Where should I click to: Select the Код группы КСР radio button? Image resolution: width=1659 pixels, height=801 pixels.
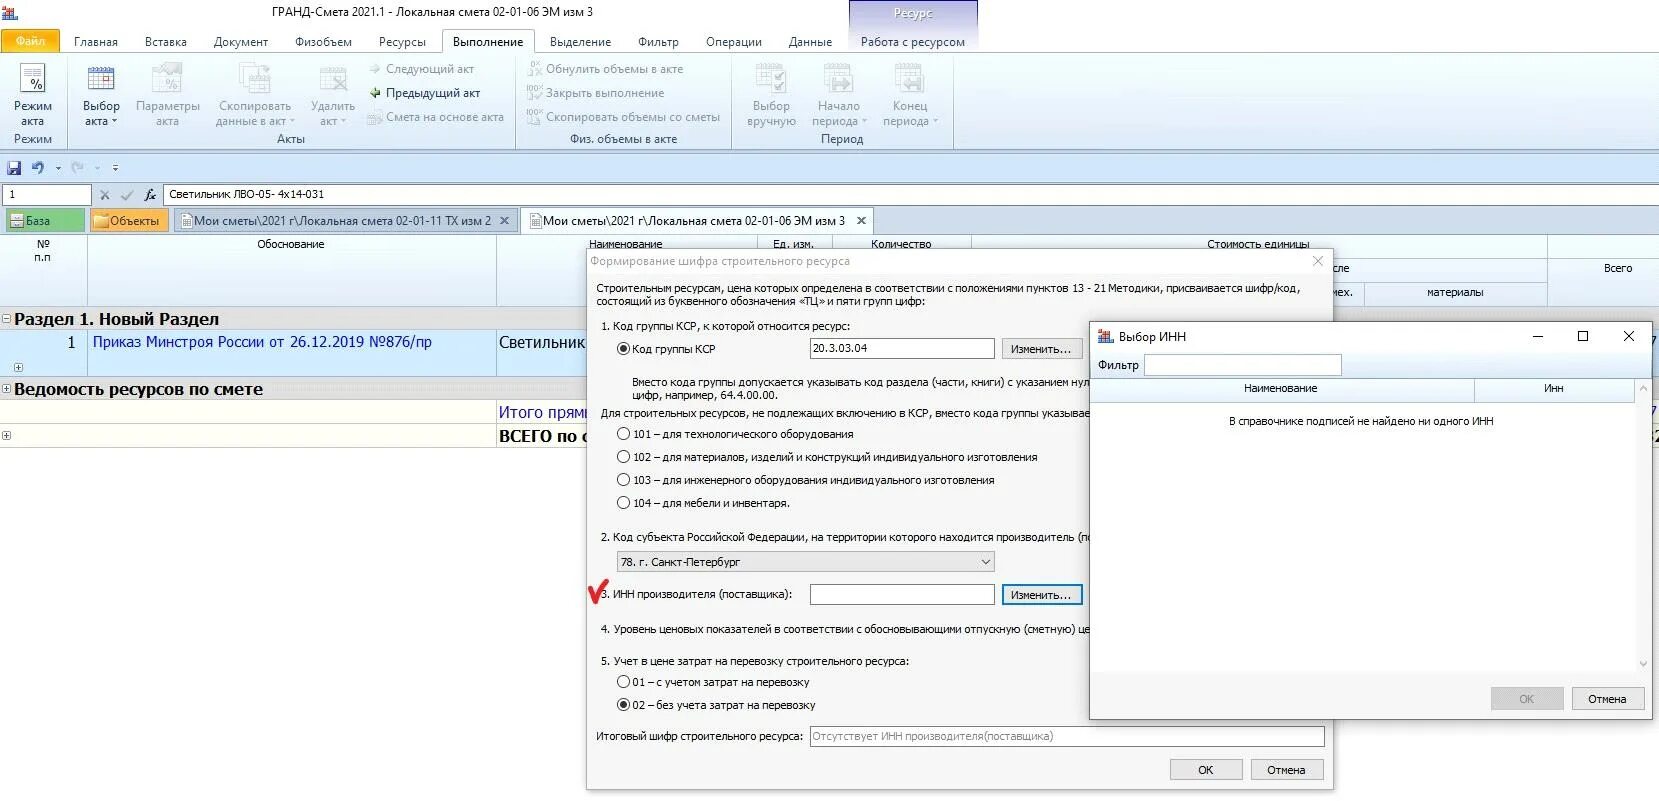pyautogui.click(x=624, y=349)
